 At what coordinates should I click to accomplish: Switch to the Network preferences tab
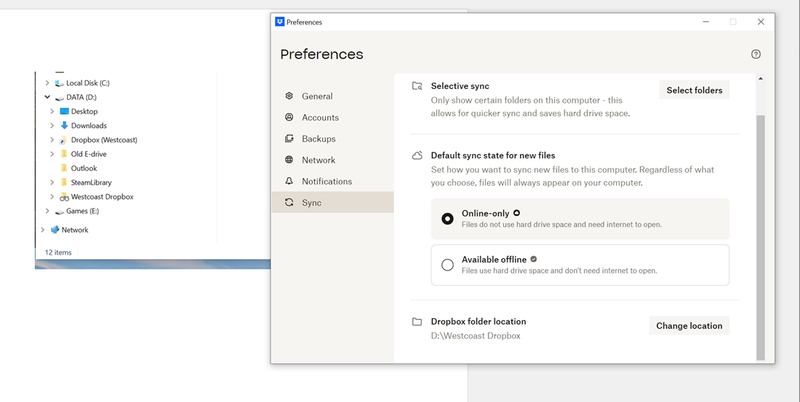pos(318,160)
